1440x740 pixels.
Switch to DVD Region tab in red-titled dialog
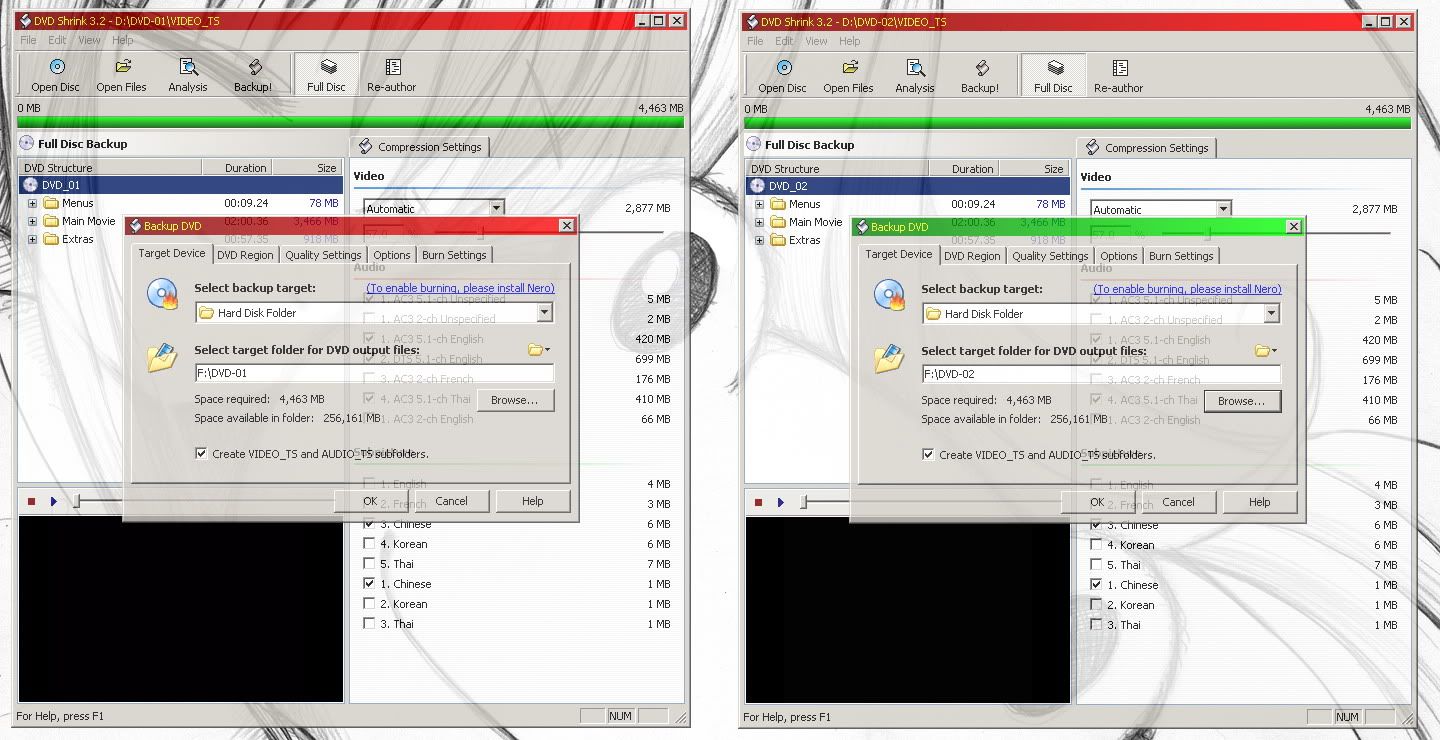(245, 255)
